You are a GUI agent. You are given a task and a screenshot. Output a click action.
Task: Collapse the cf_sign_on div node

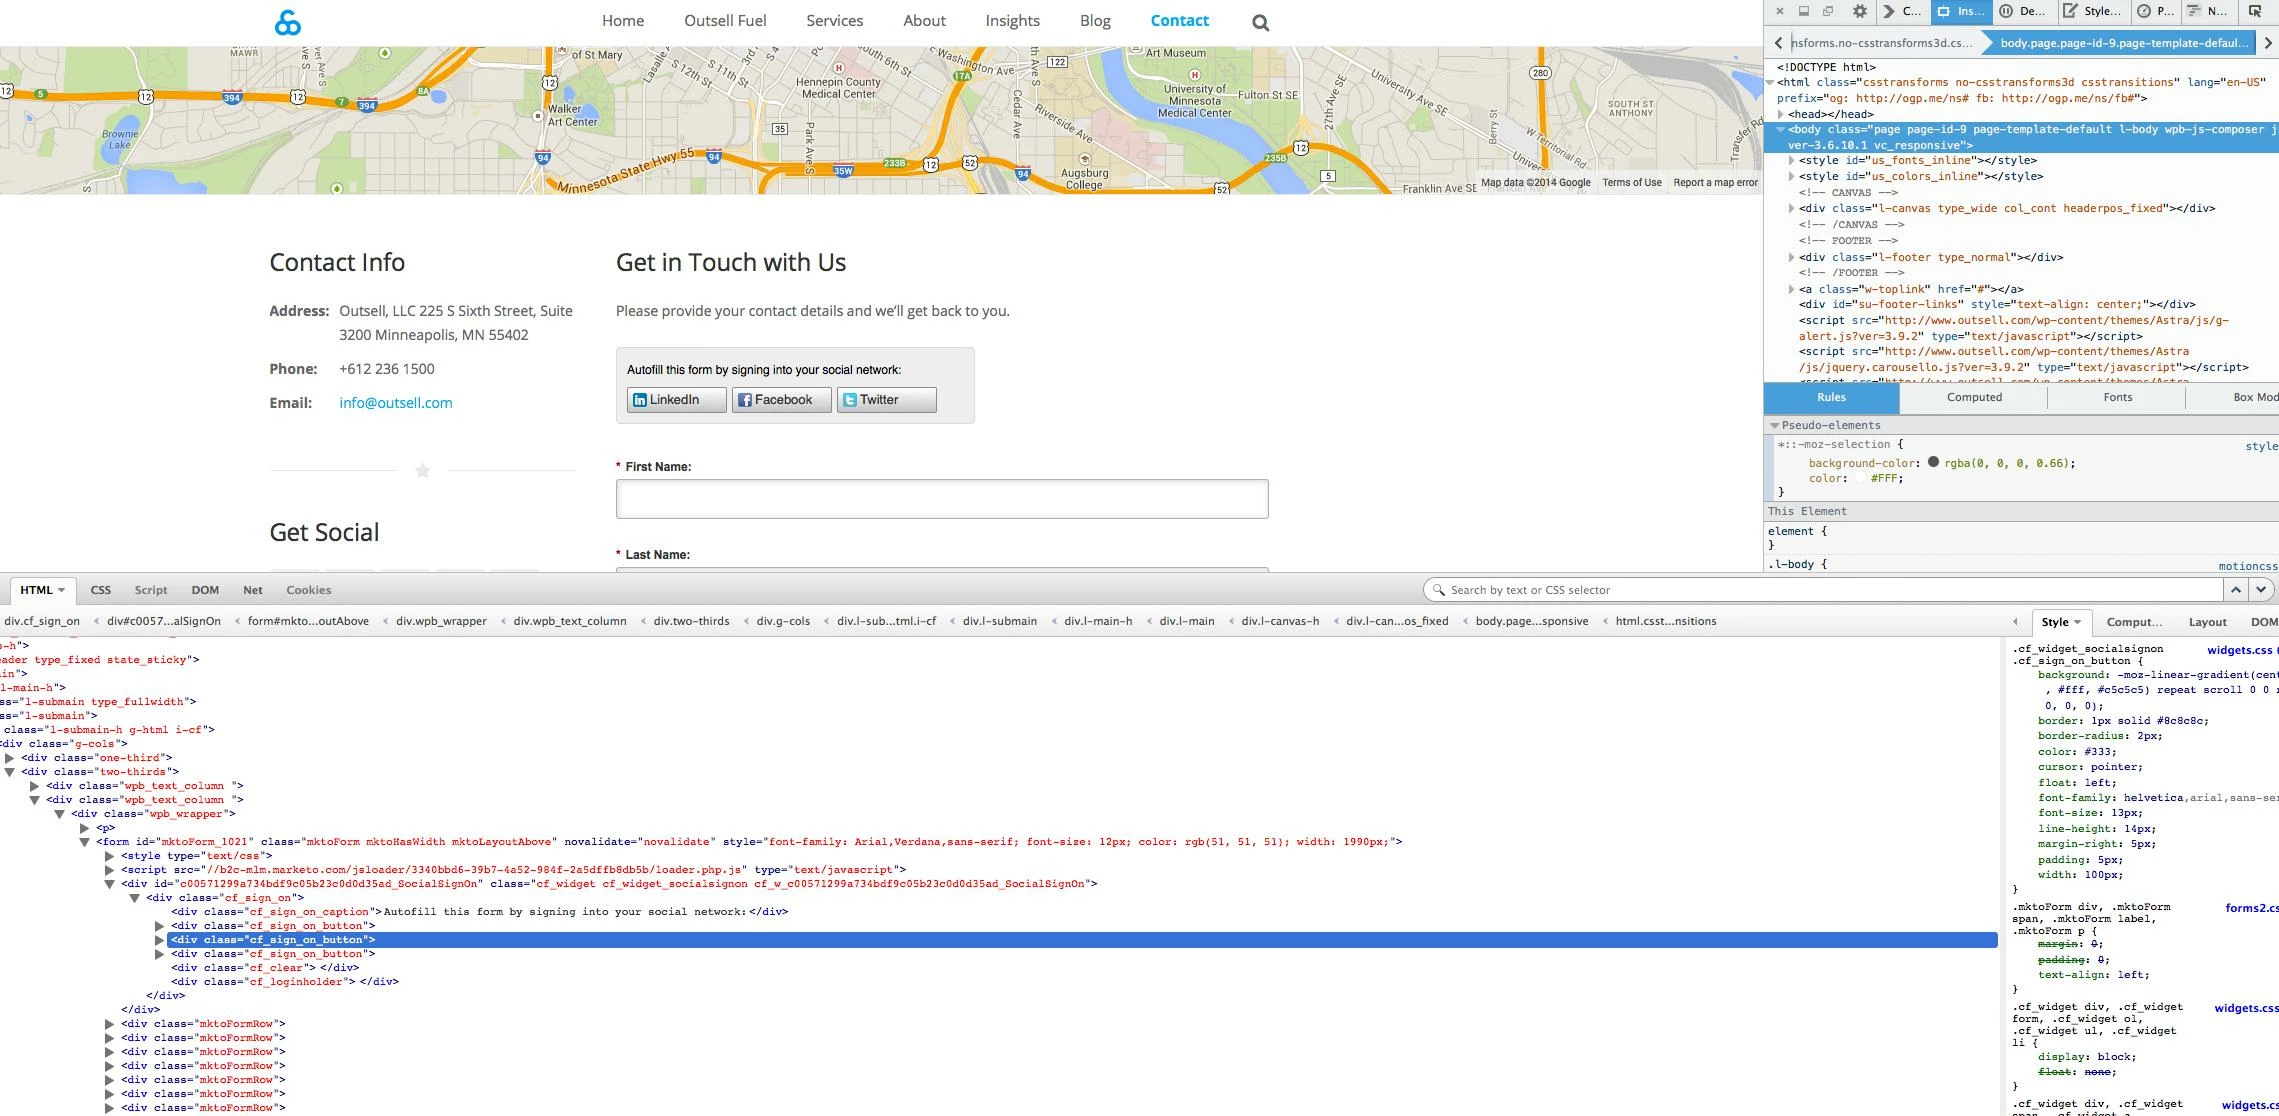pyautogui.click(x=134, y=898)
